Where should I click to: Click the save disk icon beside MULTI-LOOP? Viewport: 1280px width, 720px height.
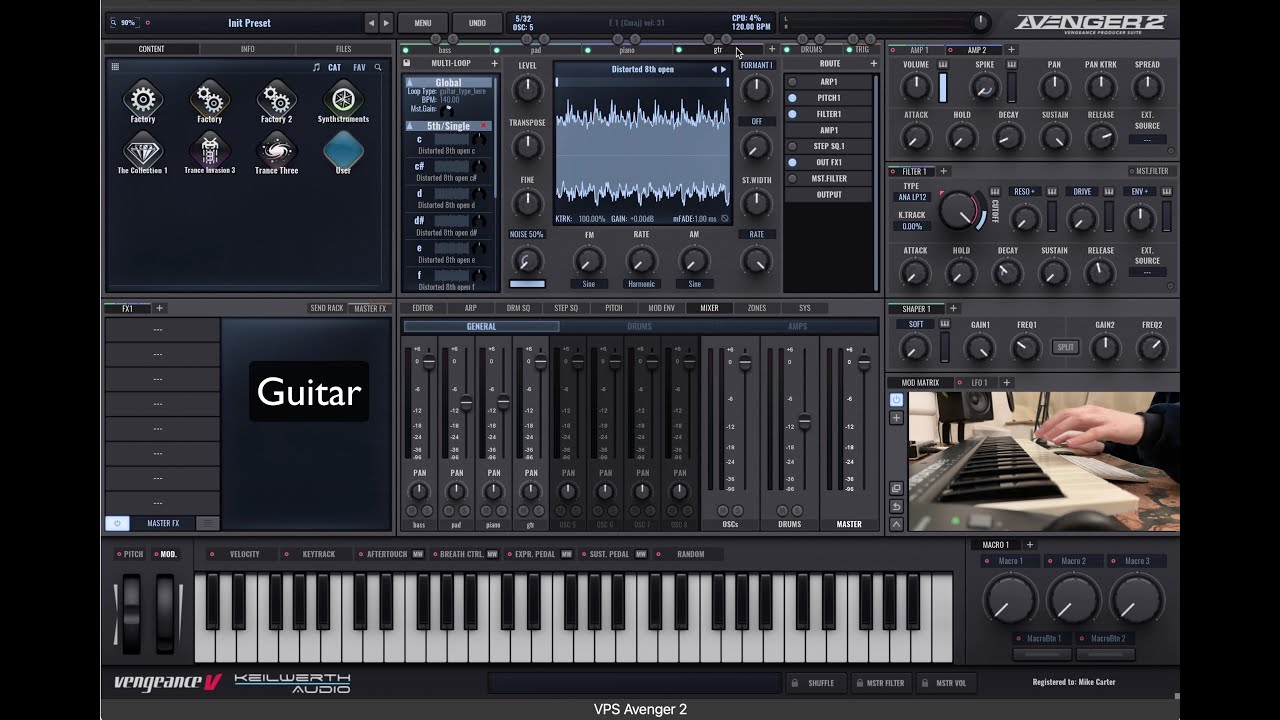point(407,63)
